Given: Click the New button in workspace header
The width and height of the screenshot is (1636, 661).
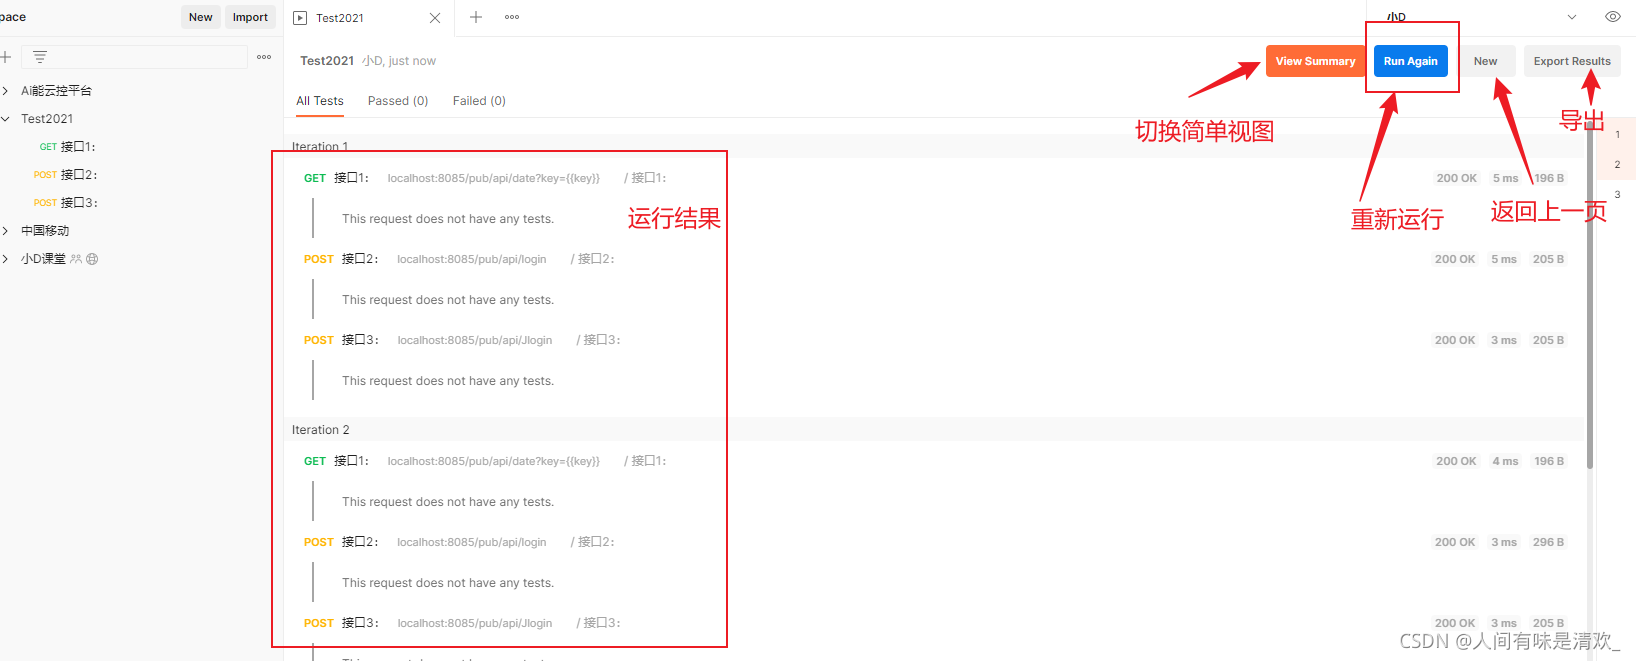Looking at the screenshot, I should pyautogui.click(x=201, y=17).
